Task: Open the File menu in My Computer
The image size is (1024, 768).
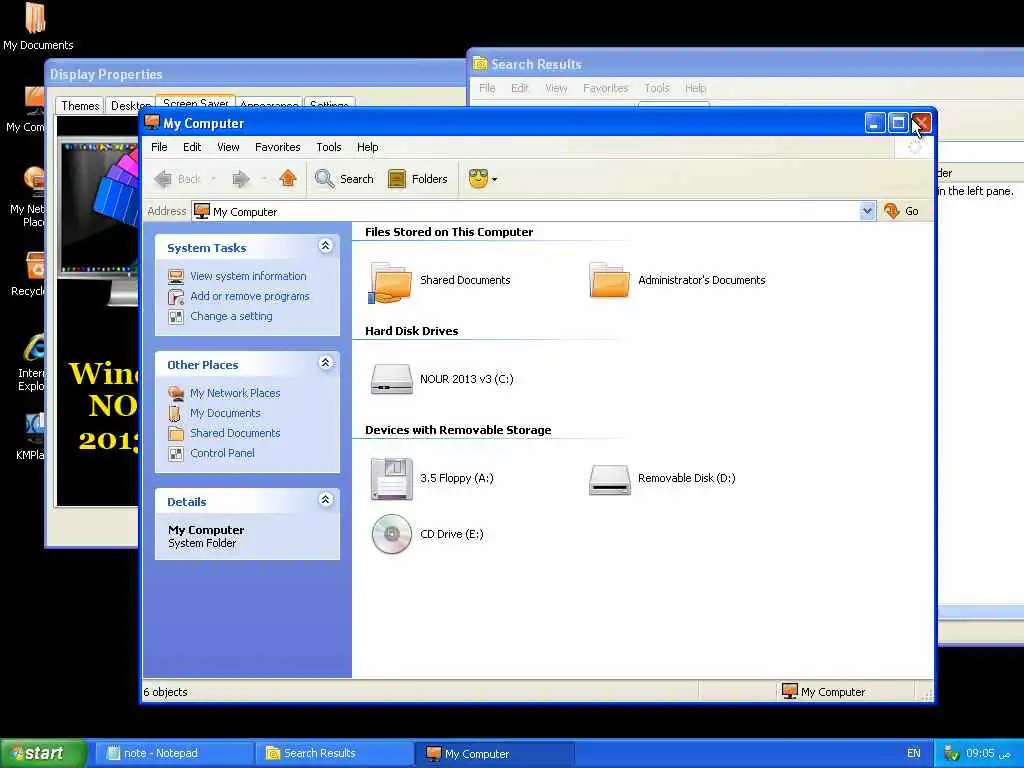Action: [159, 147]
